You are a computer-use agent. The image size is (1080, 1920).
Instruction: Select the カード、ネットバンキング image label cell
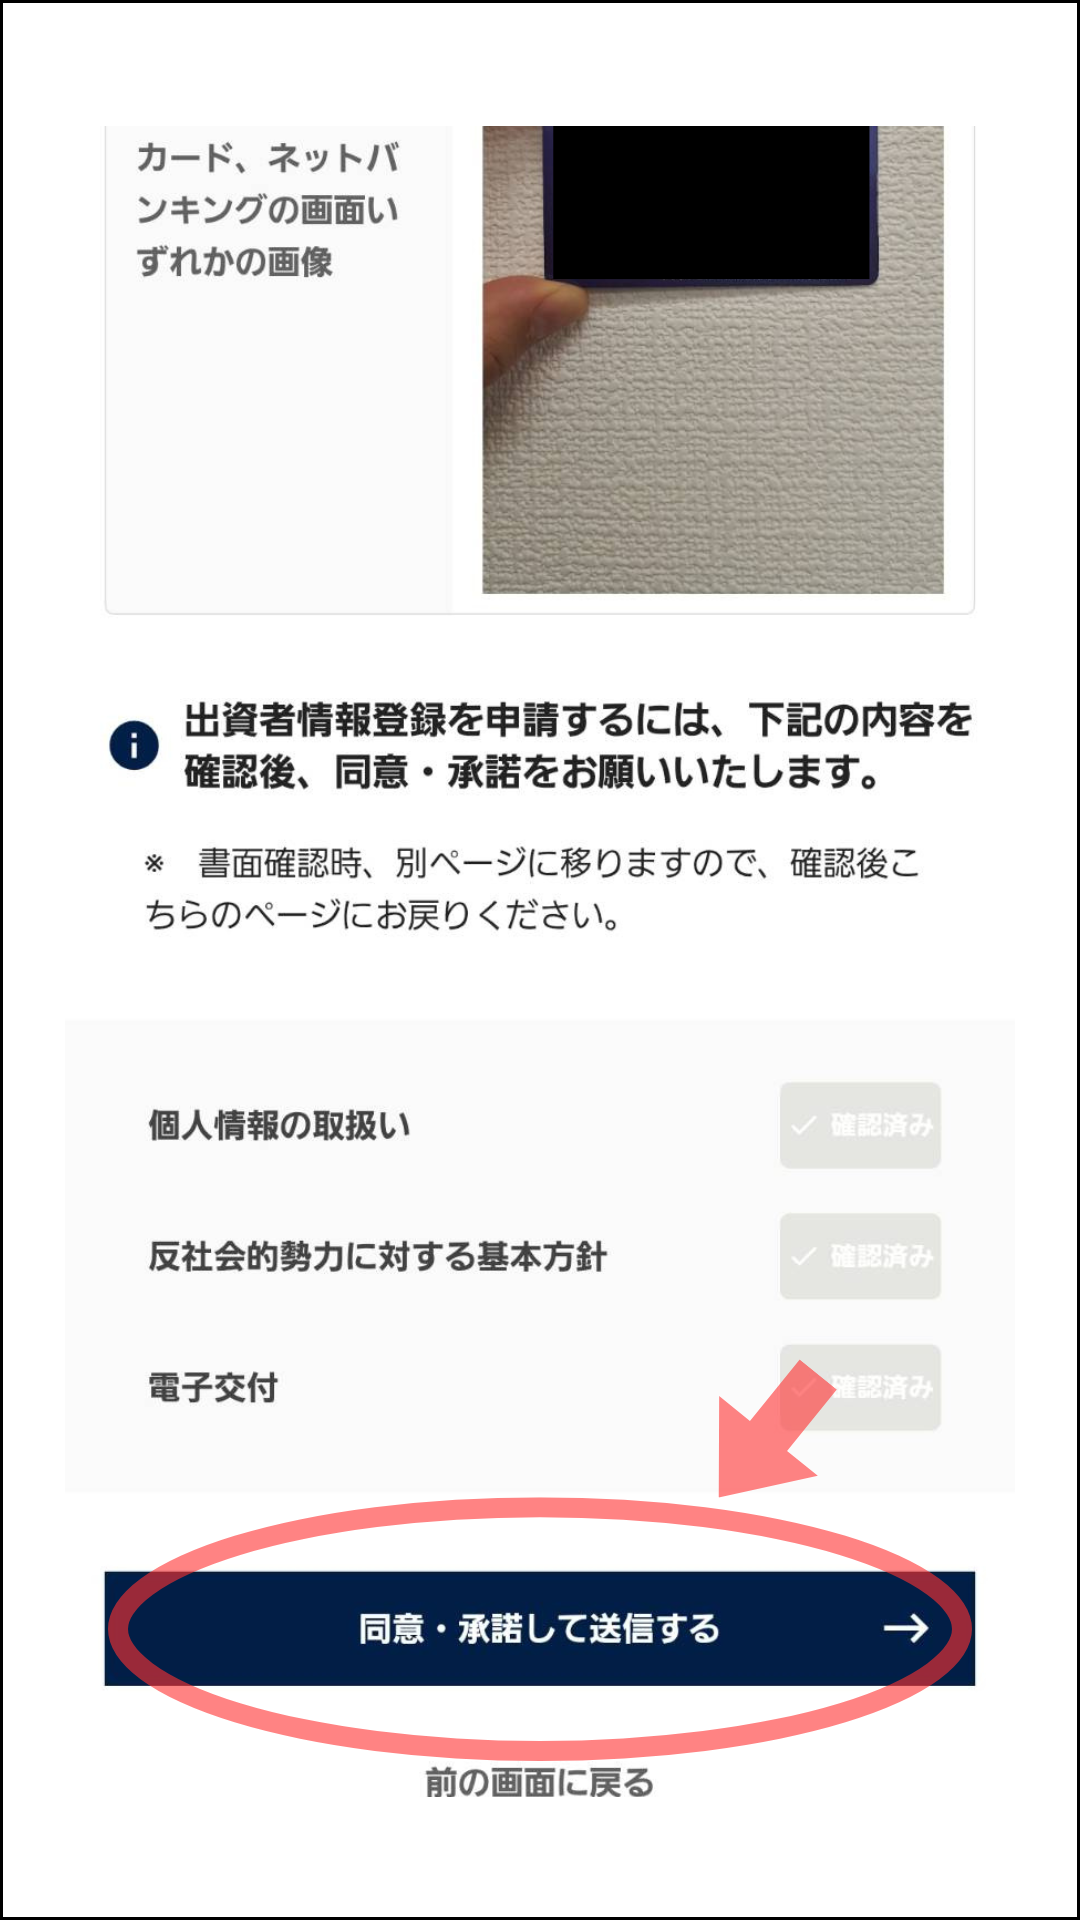coord(279,368)
